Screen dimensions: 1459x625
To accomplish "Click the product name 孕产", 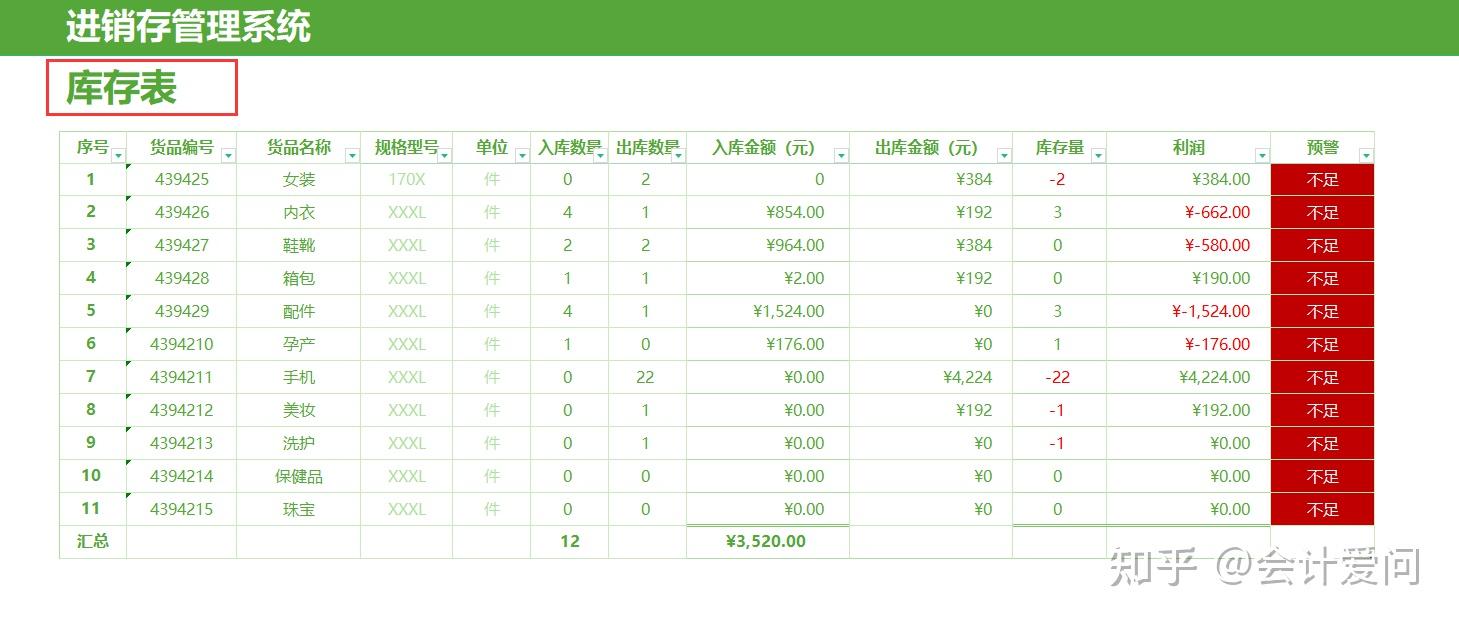I will click(x=299, y=344).
